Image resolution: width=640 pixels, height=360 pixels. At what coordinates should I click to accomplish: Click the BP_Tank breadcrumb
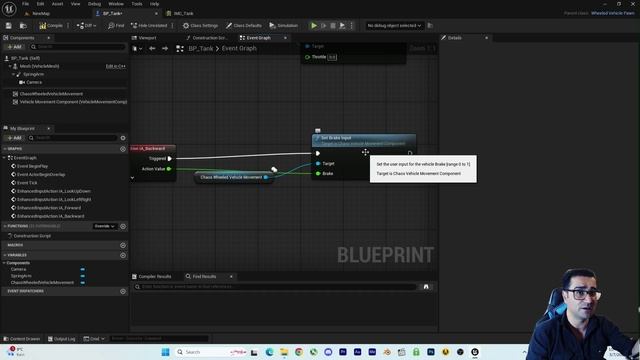coord(201,49)
